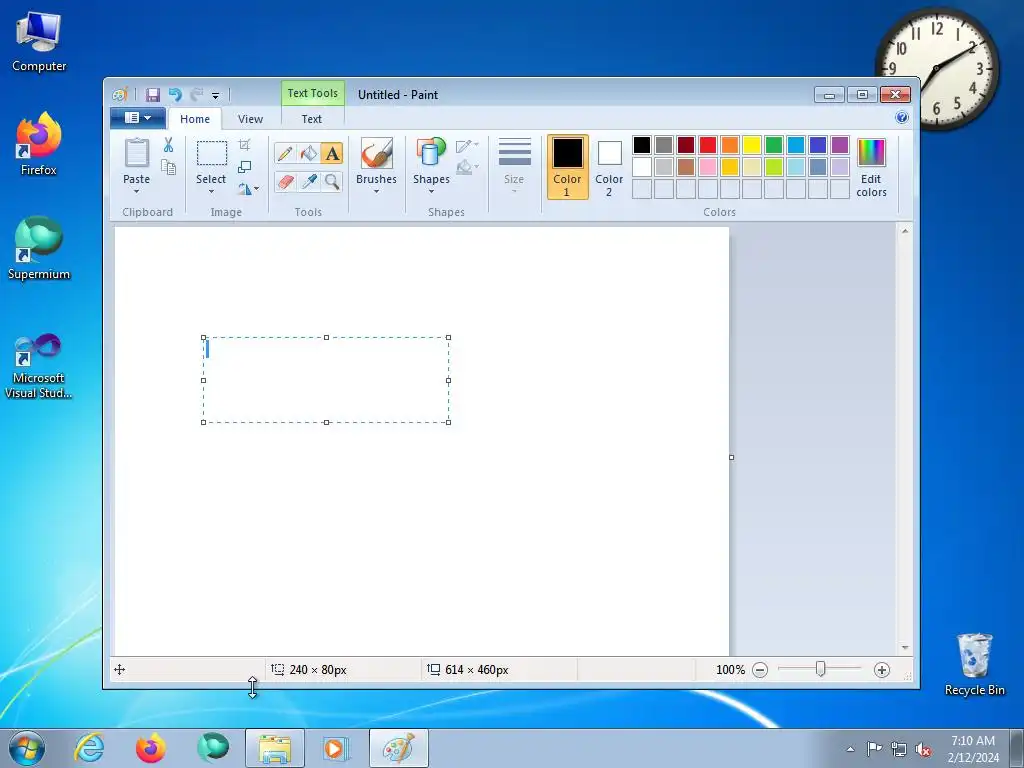The image size is (1024, 768).
Task: Expand the Shapes dropdown arrow
Action: click(x=431, y=191)
